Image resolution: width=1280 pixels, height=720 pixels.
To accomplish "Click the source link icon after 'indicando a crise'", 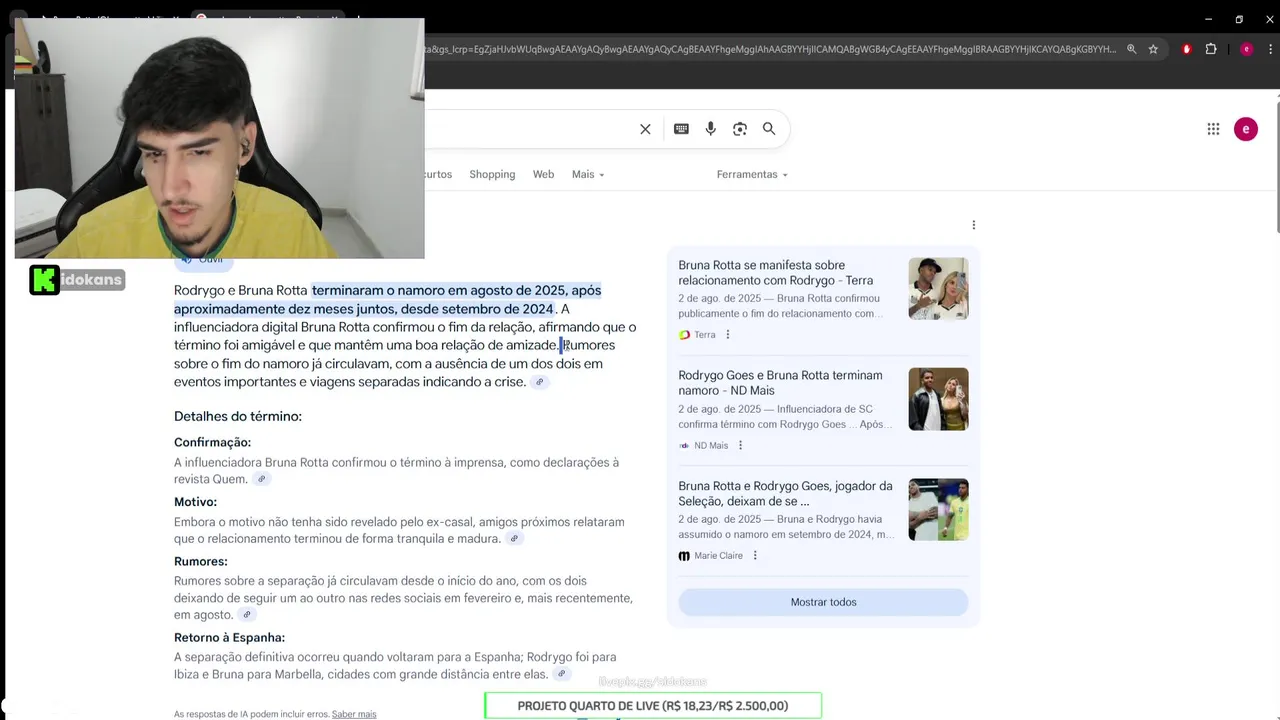I will coord(540,382).
